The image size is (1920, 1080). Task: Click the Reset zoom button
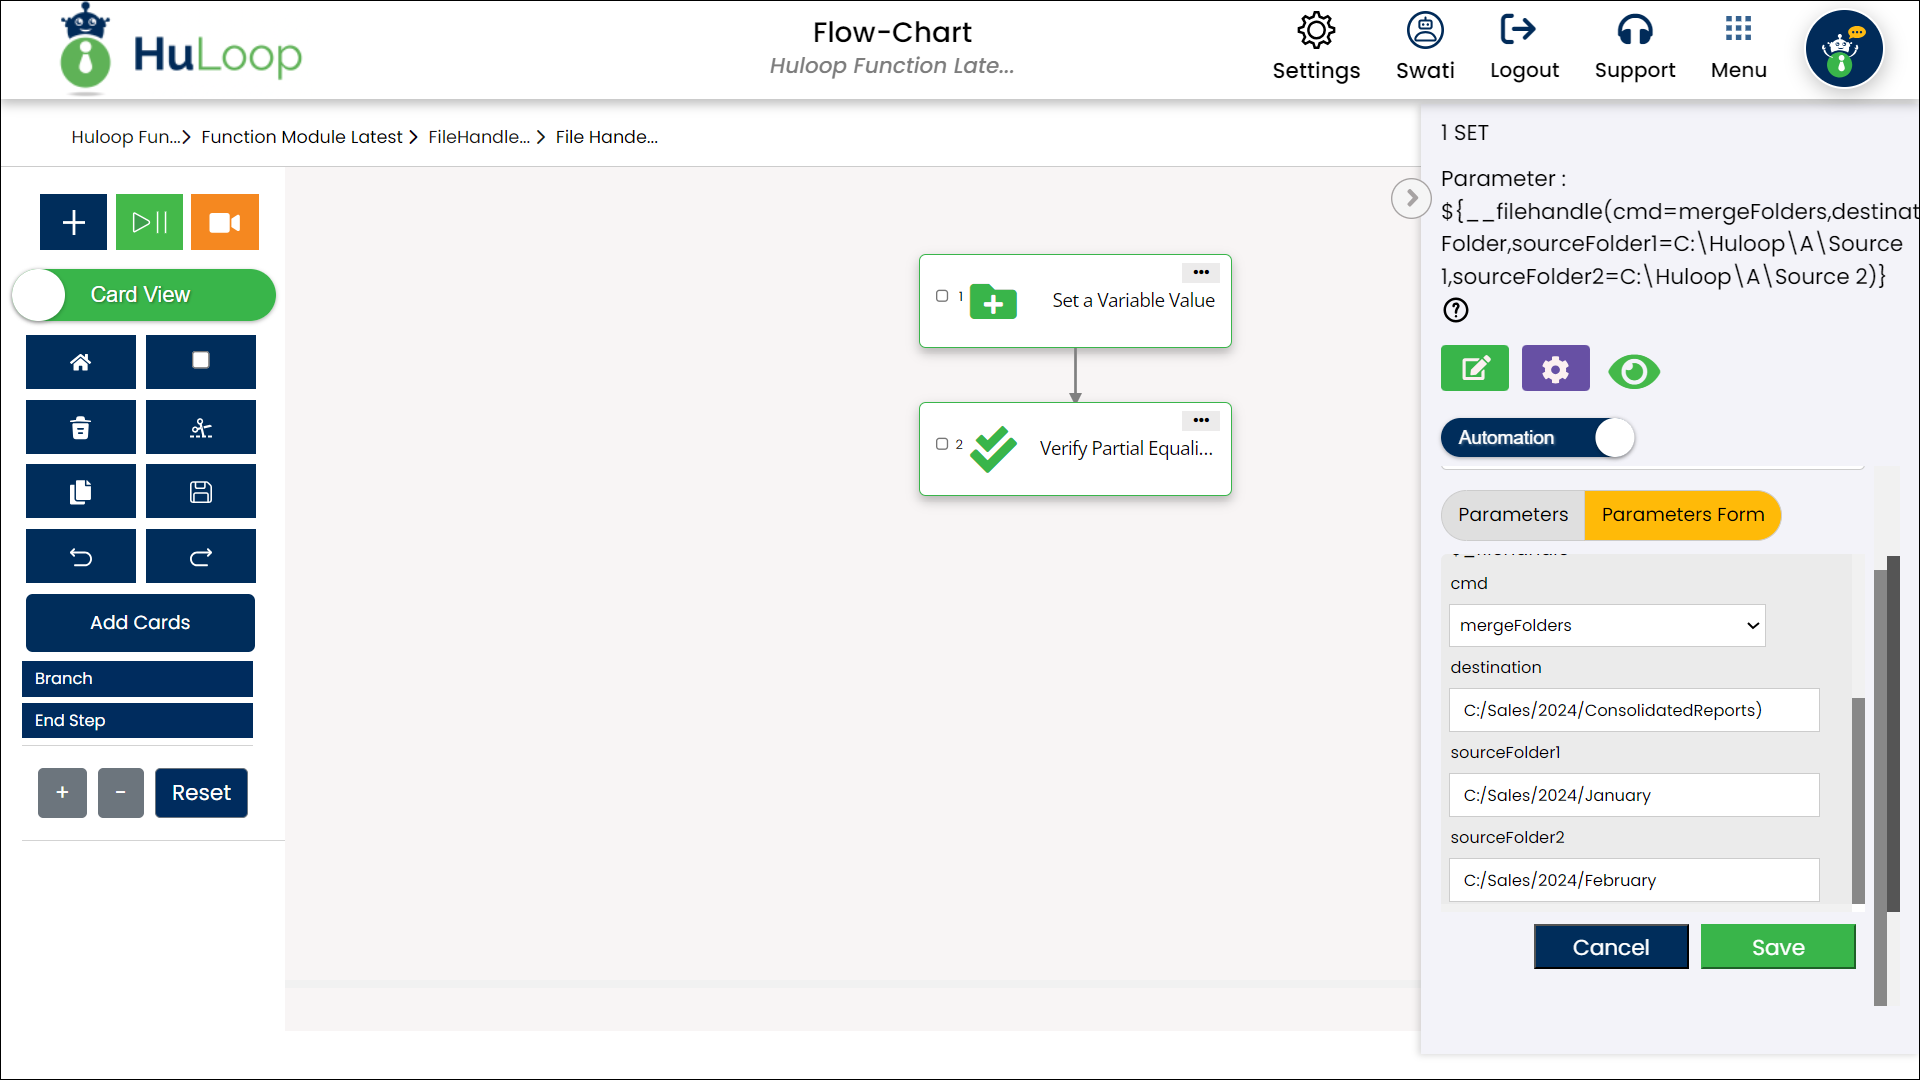tap(201, 793)
